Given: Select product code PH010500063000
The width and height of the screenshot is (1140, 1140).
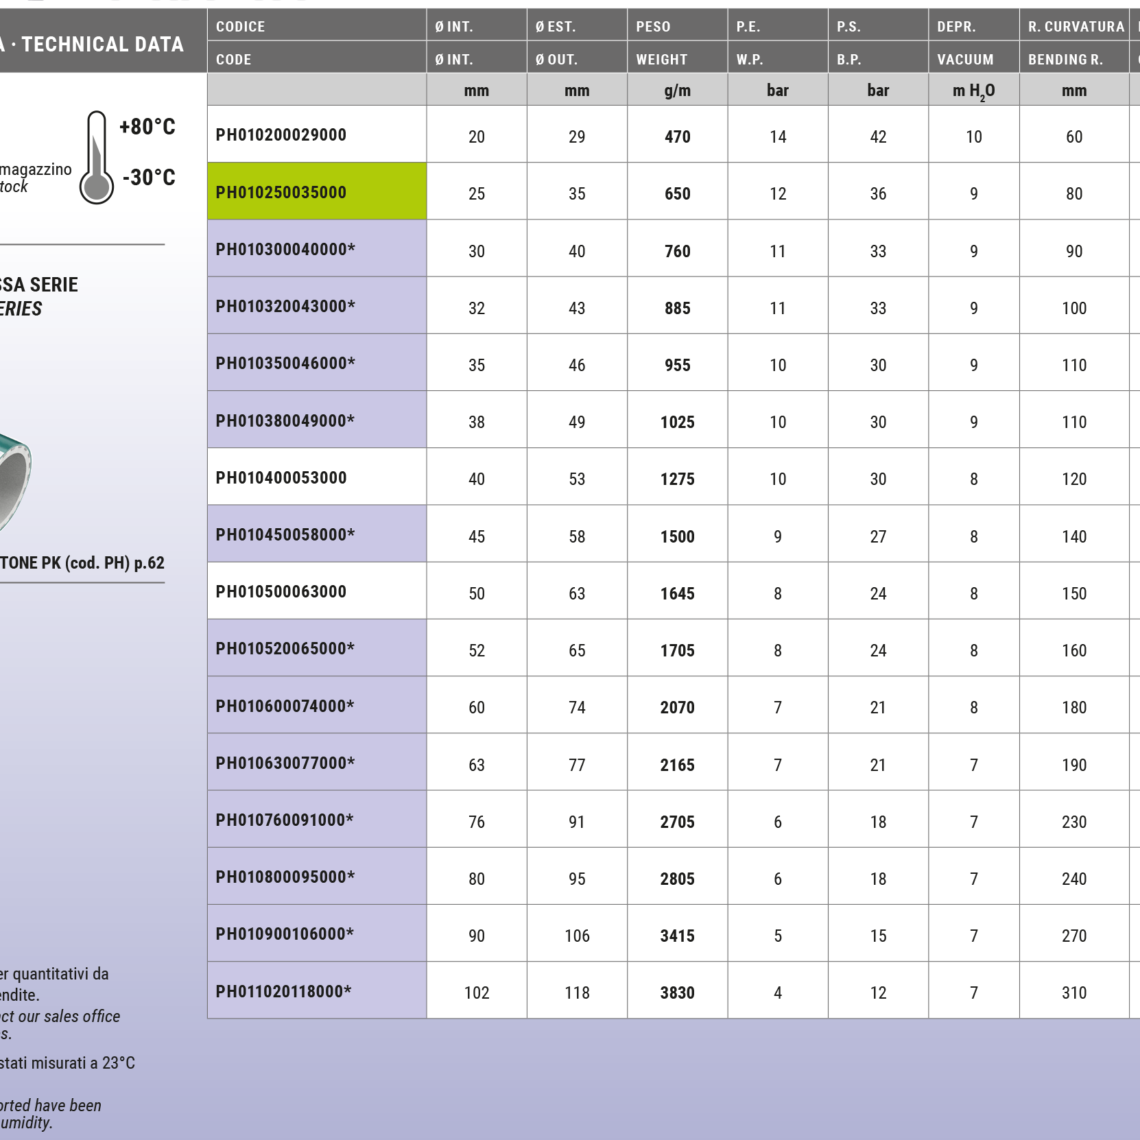Looking at the screenshot, I should (x=281, y=592).
